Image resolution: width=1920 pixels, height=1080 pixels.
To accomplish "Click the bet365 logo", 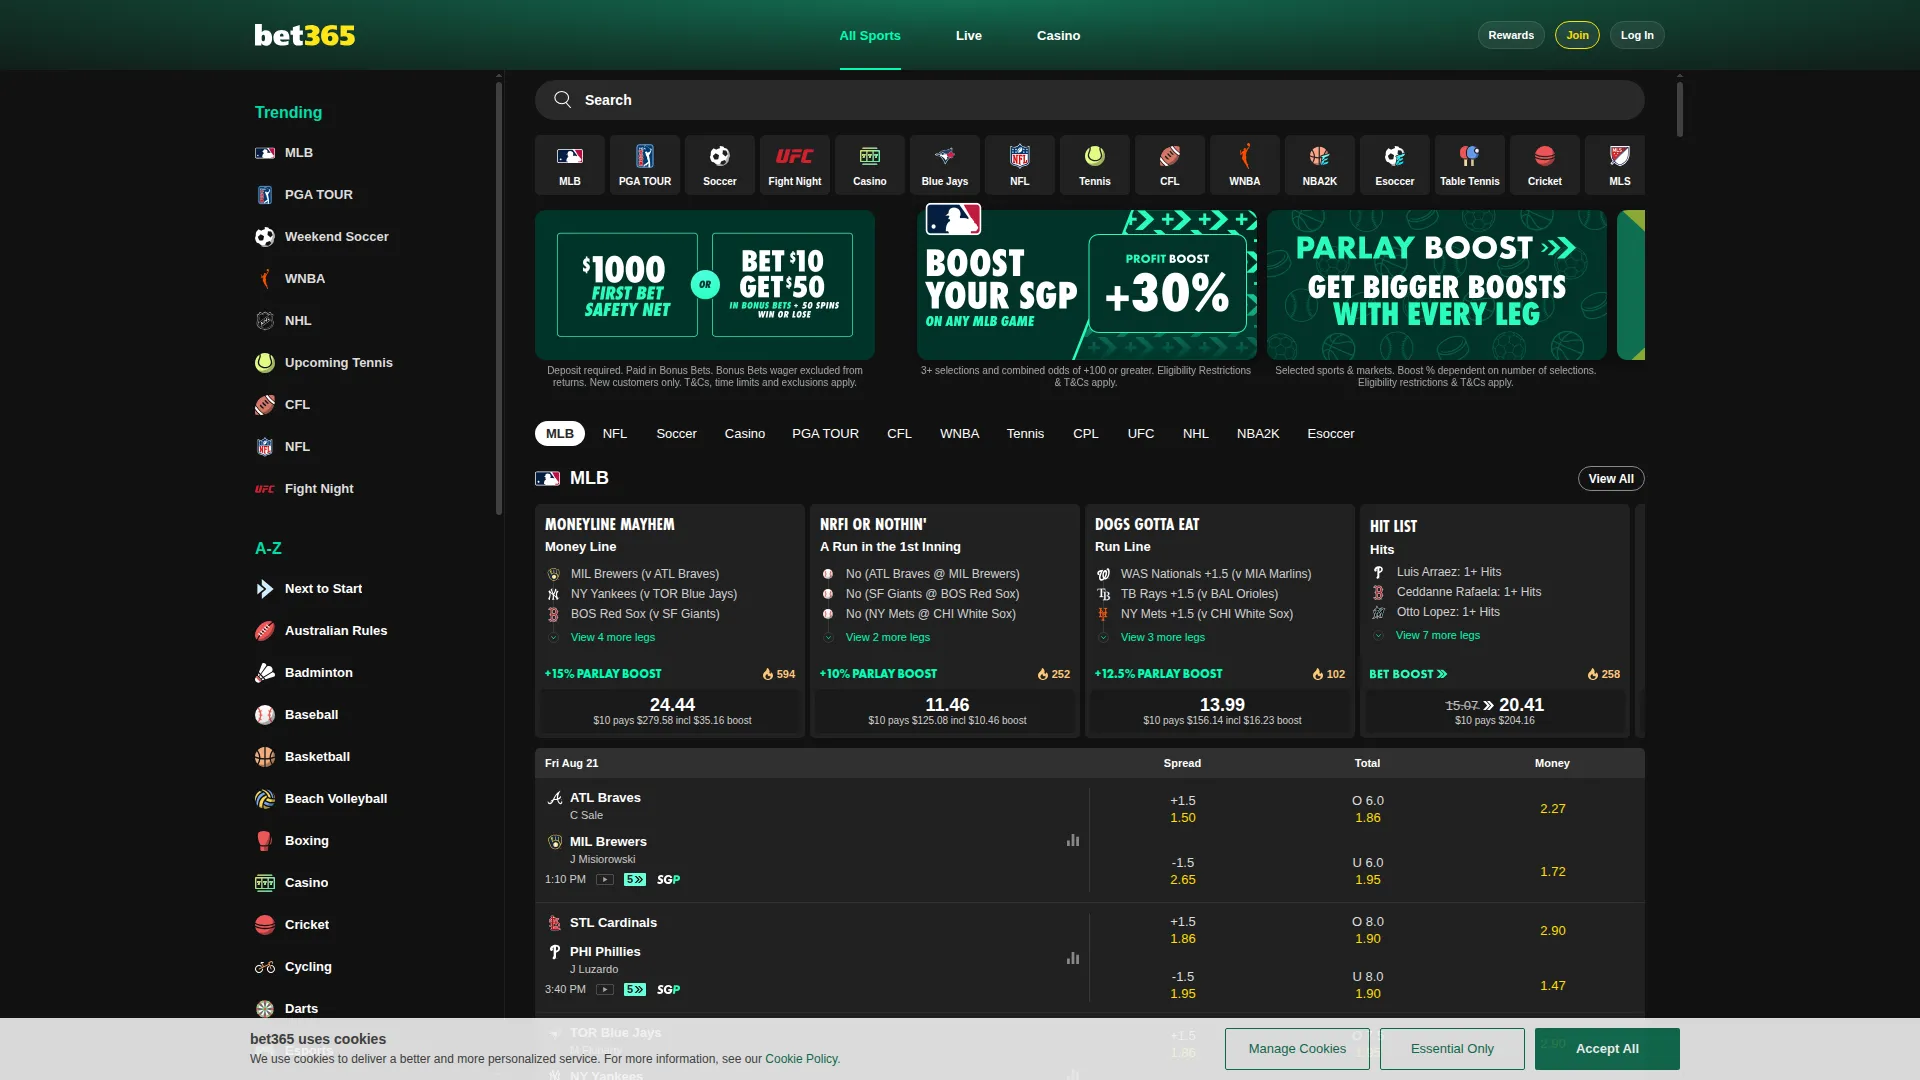I will [305, 35].
